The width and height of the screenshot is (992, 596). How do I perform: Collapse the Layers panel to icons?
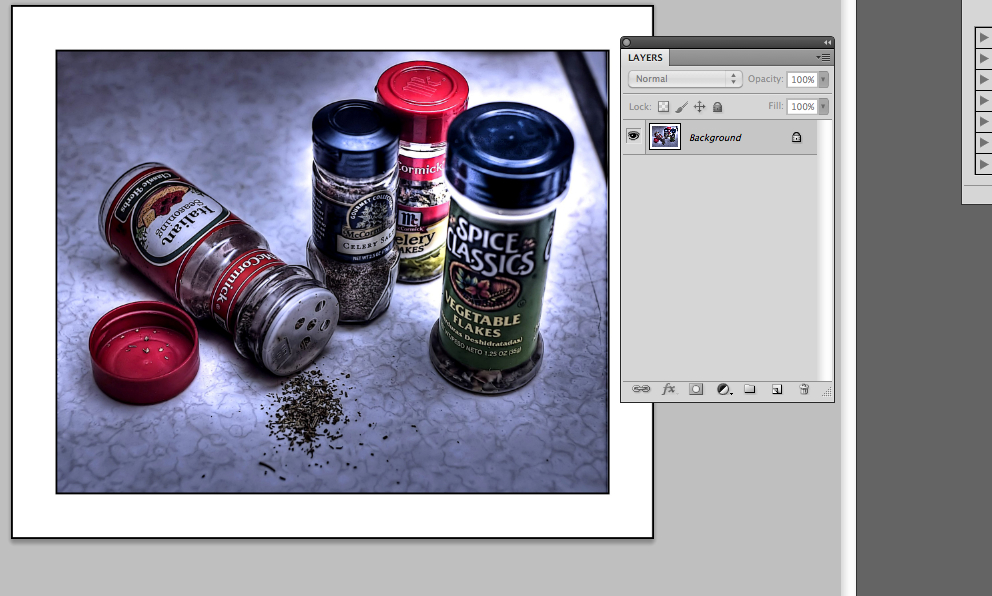[x=827, y=42]
